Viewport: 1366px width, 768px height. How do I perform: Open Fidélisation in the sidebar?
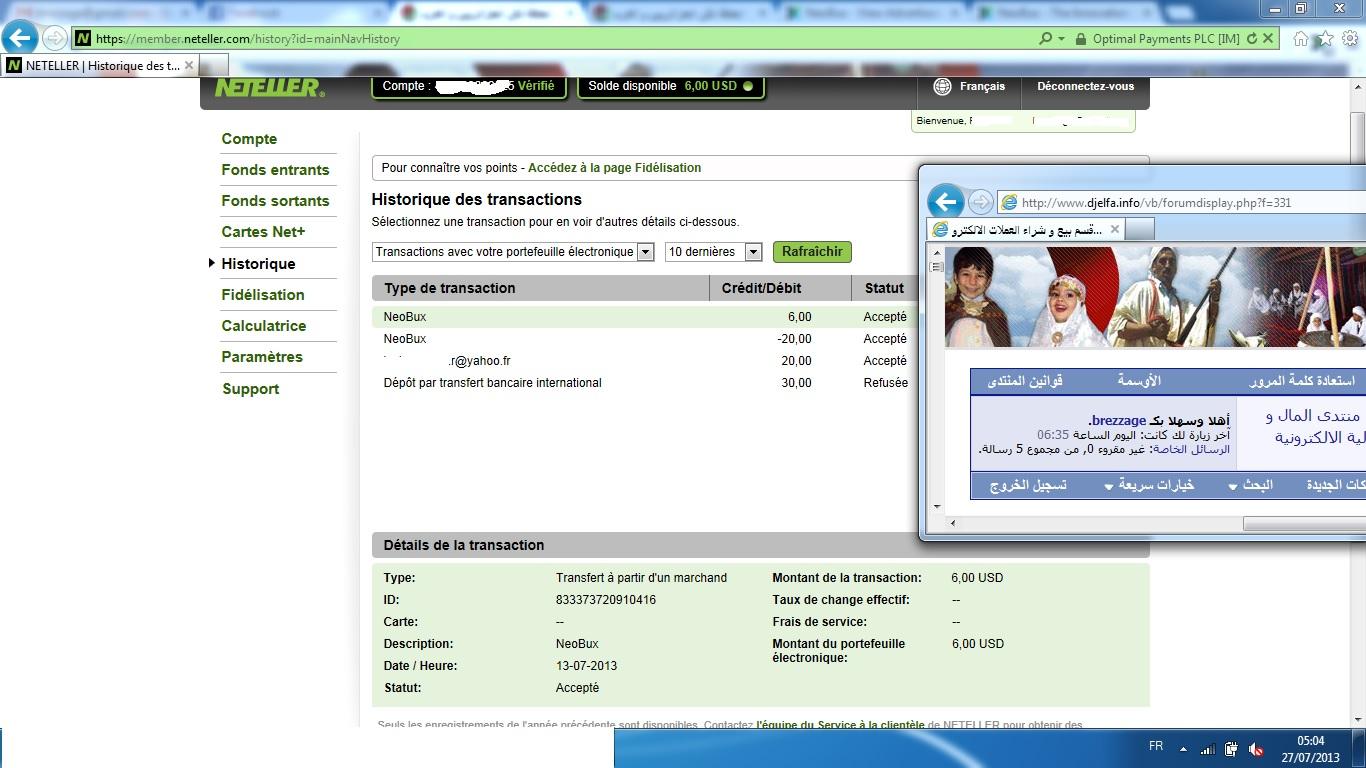coord(263,295)
